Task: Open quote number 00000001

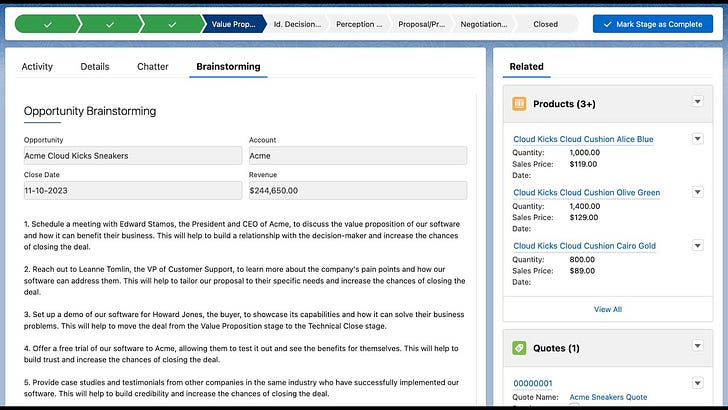Action: coord(533,384)
